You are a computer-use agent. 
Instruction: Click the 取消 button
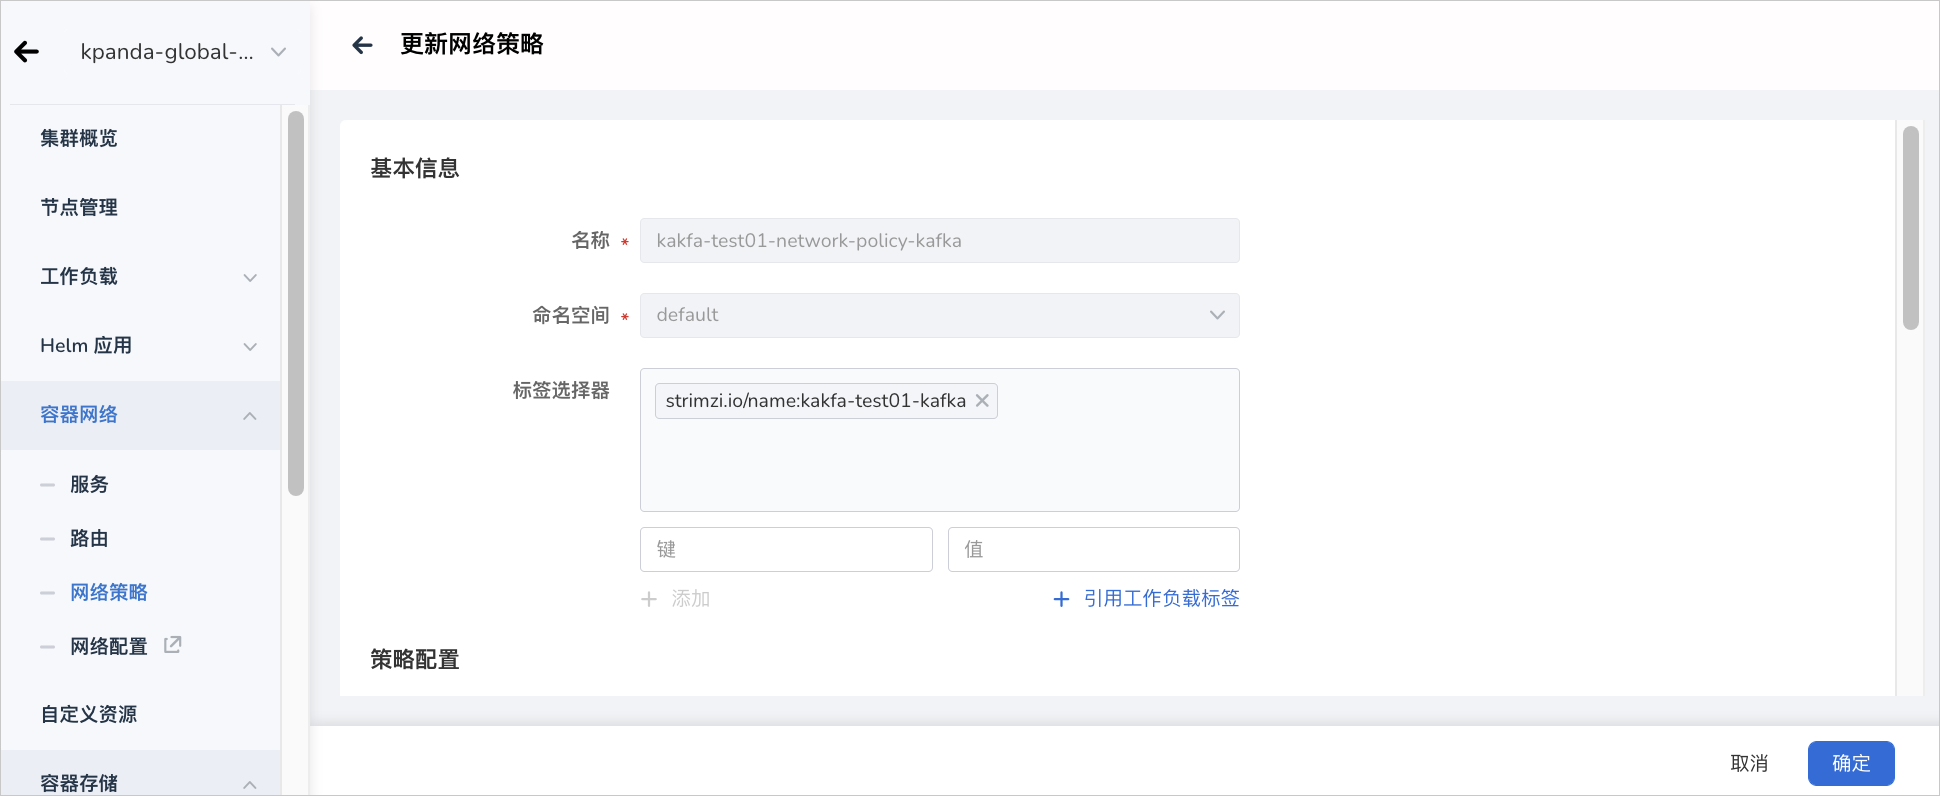[1749, 764]
